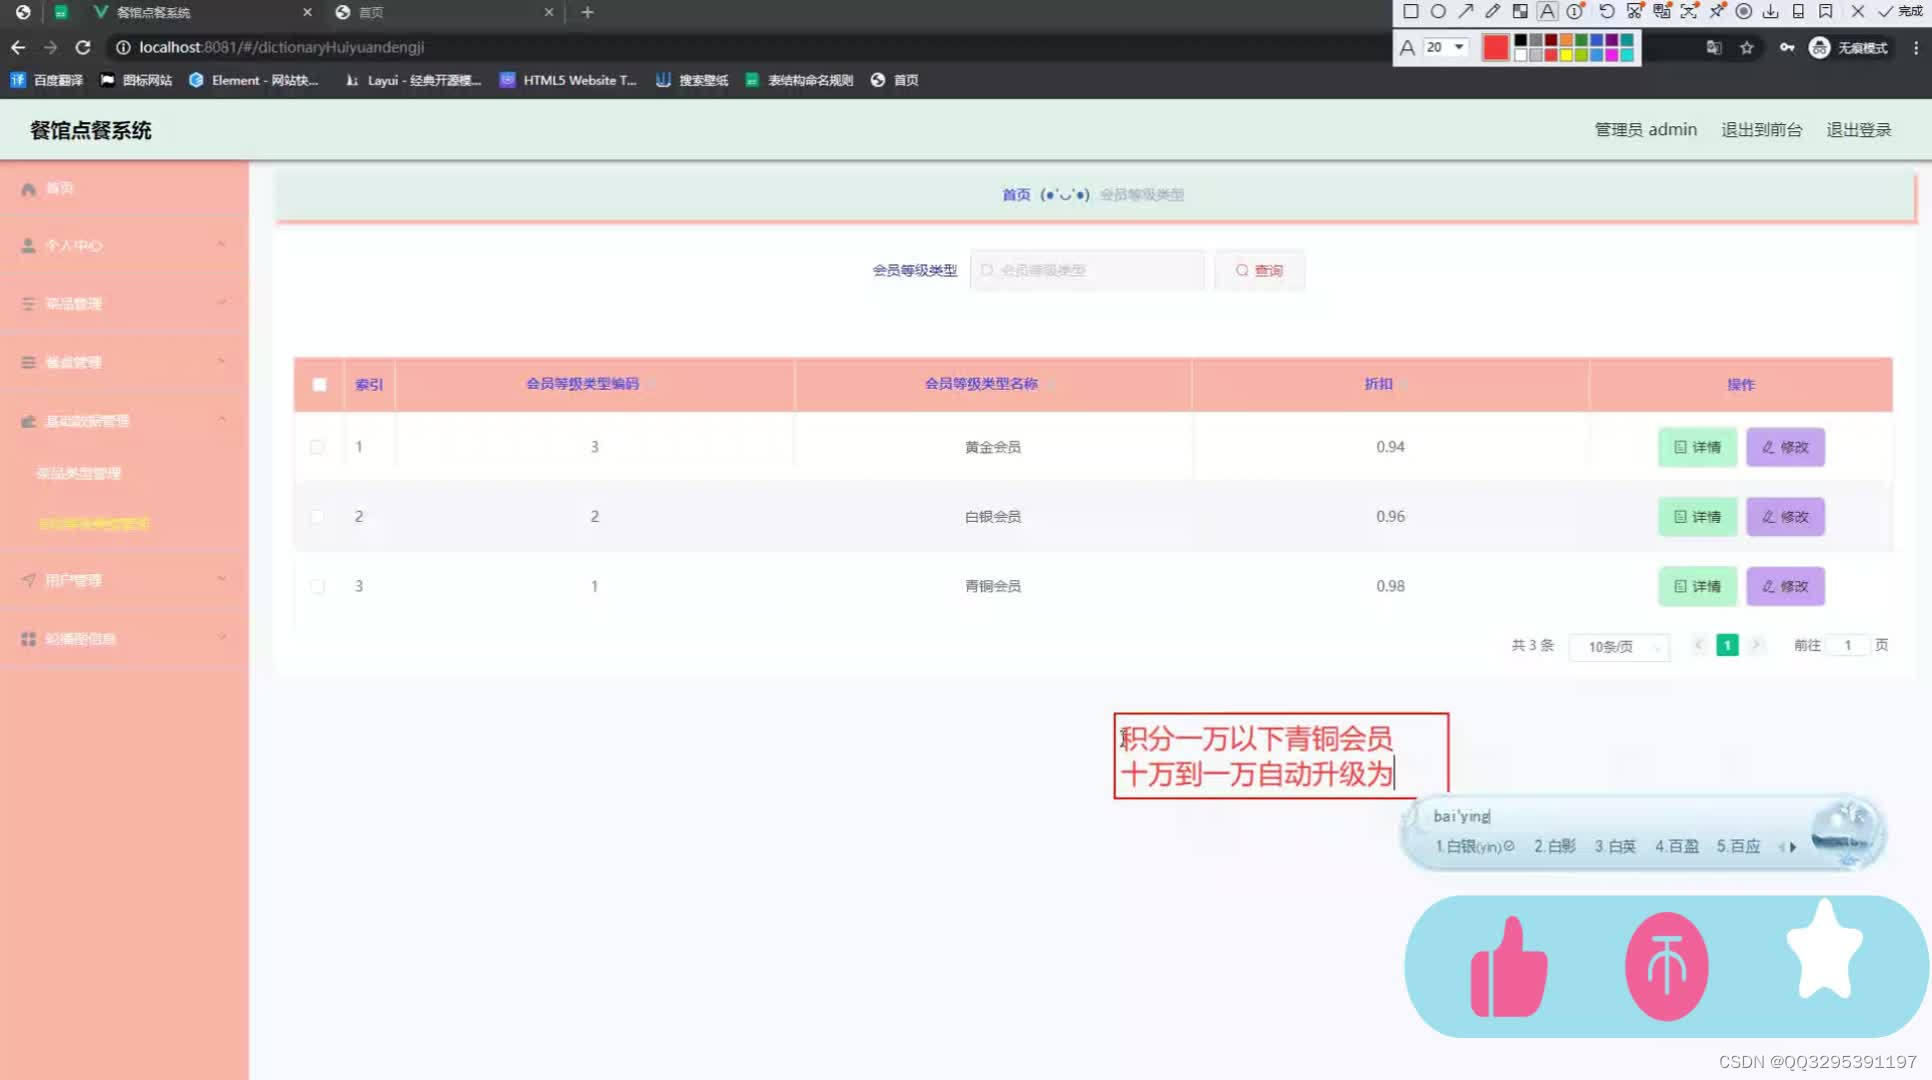Image resolution: width=1932 pixels, height=1080 pixels.
Task: Choose the black color swatch
Action: click(x=1520, y=41)
